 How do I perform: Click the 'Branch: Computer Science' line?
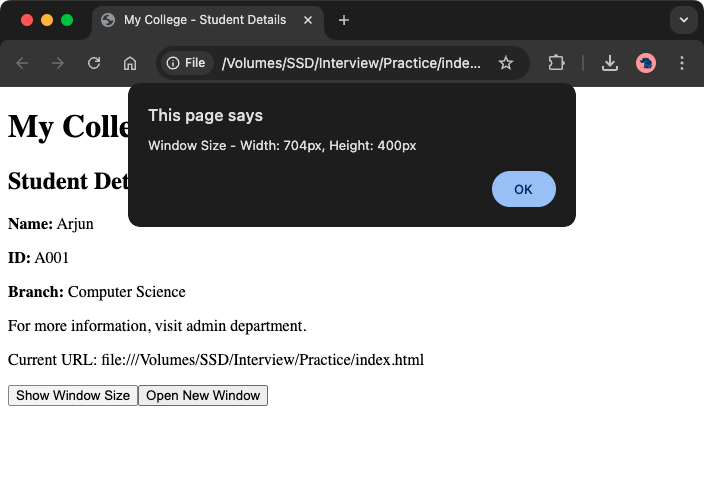[x=97, y=292]
